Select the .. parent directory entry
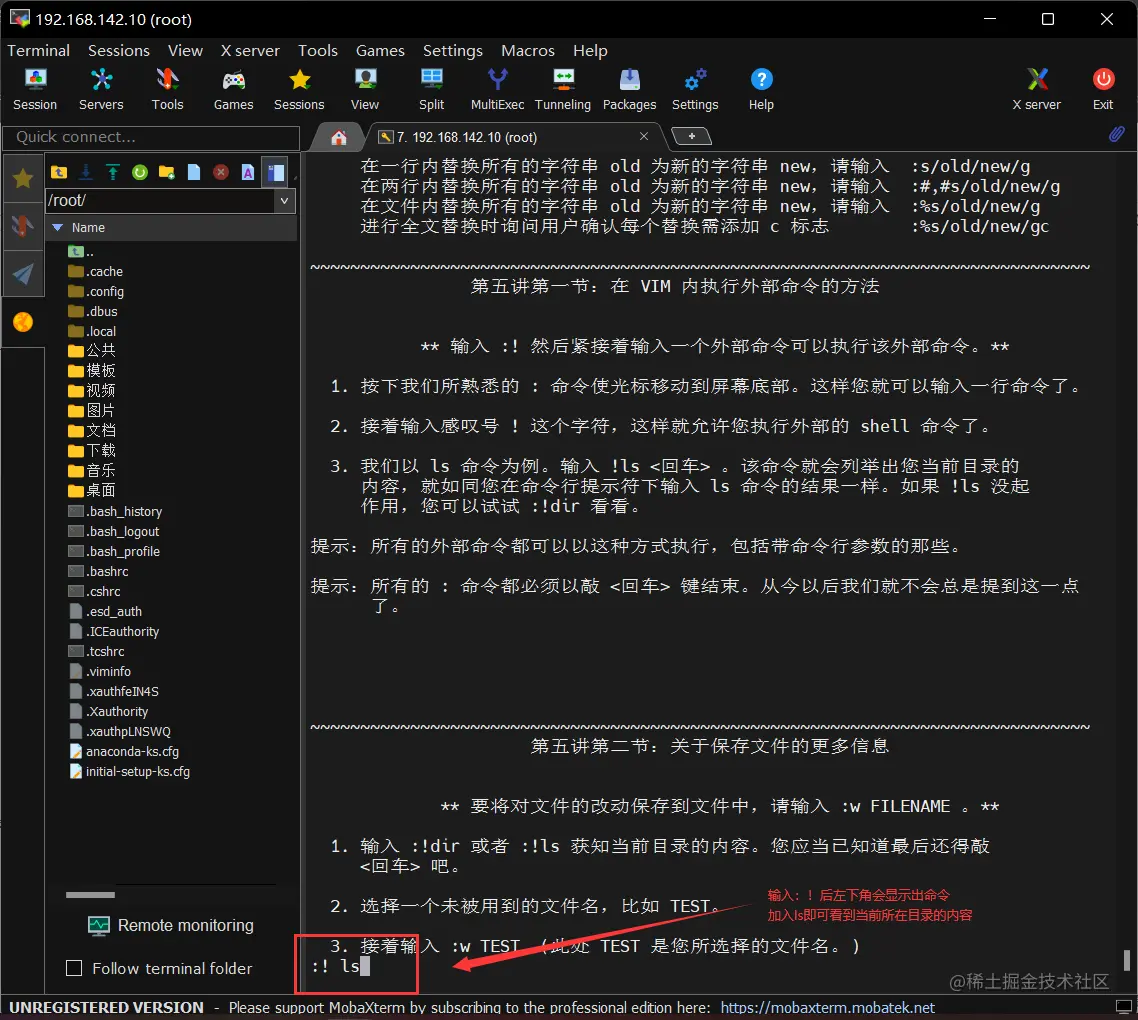 pos(81,252)
